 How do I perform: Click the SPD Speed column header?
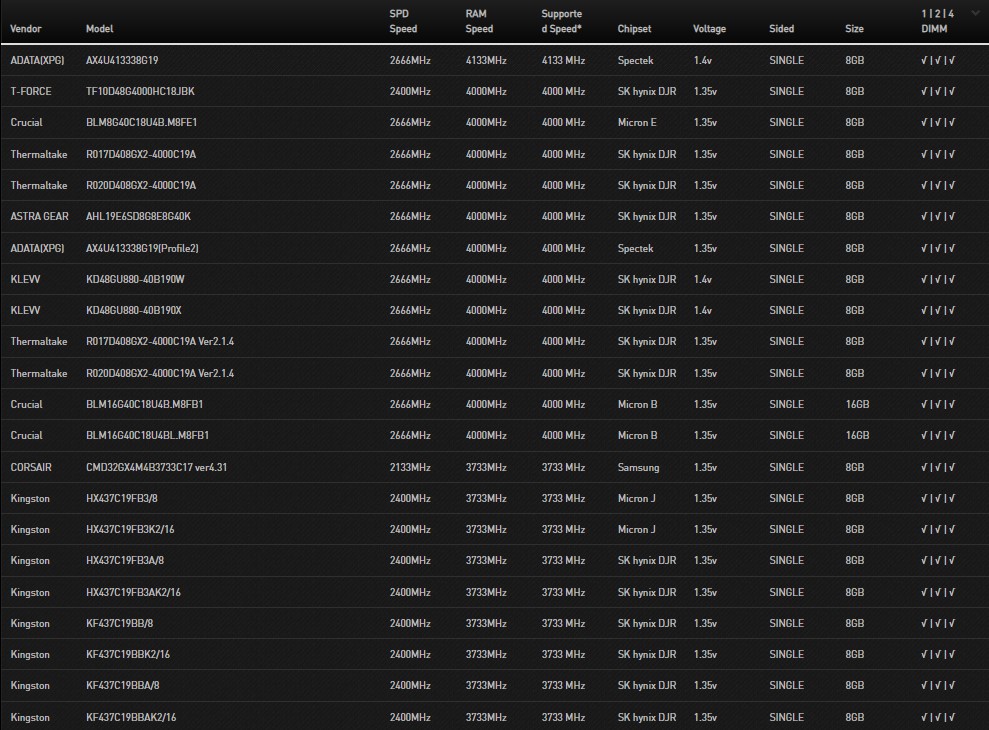[x=403, y=21]
